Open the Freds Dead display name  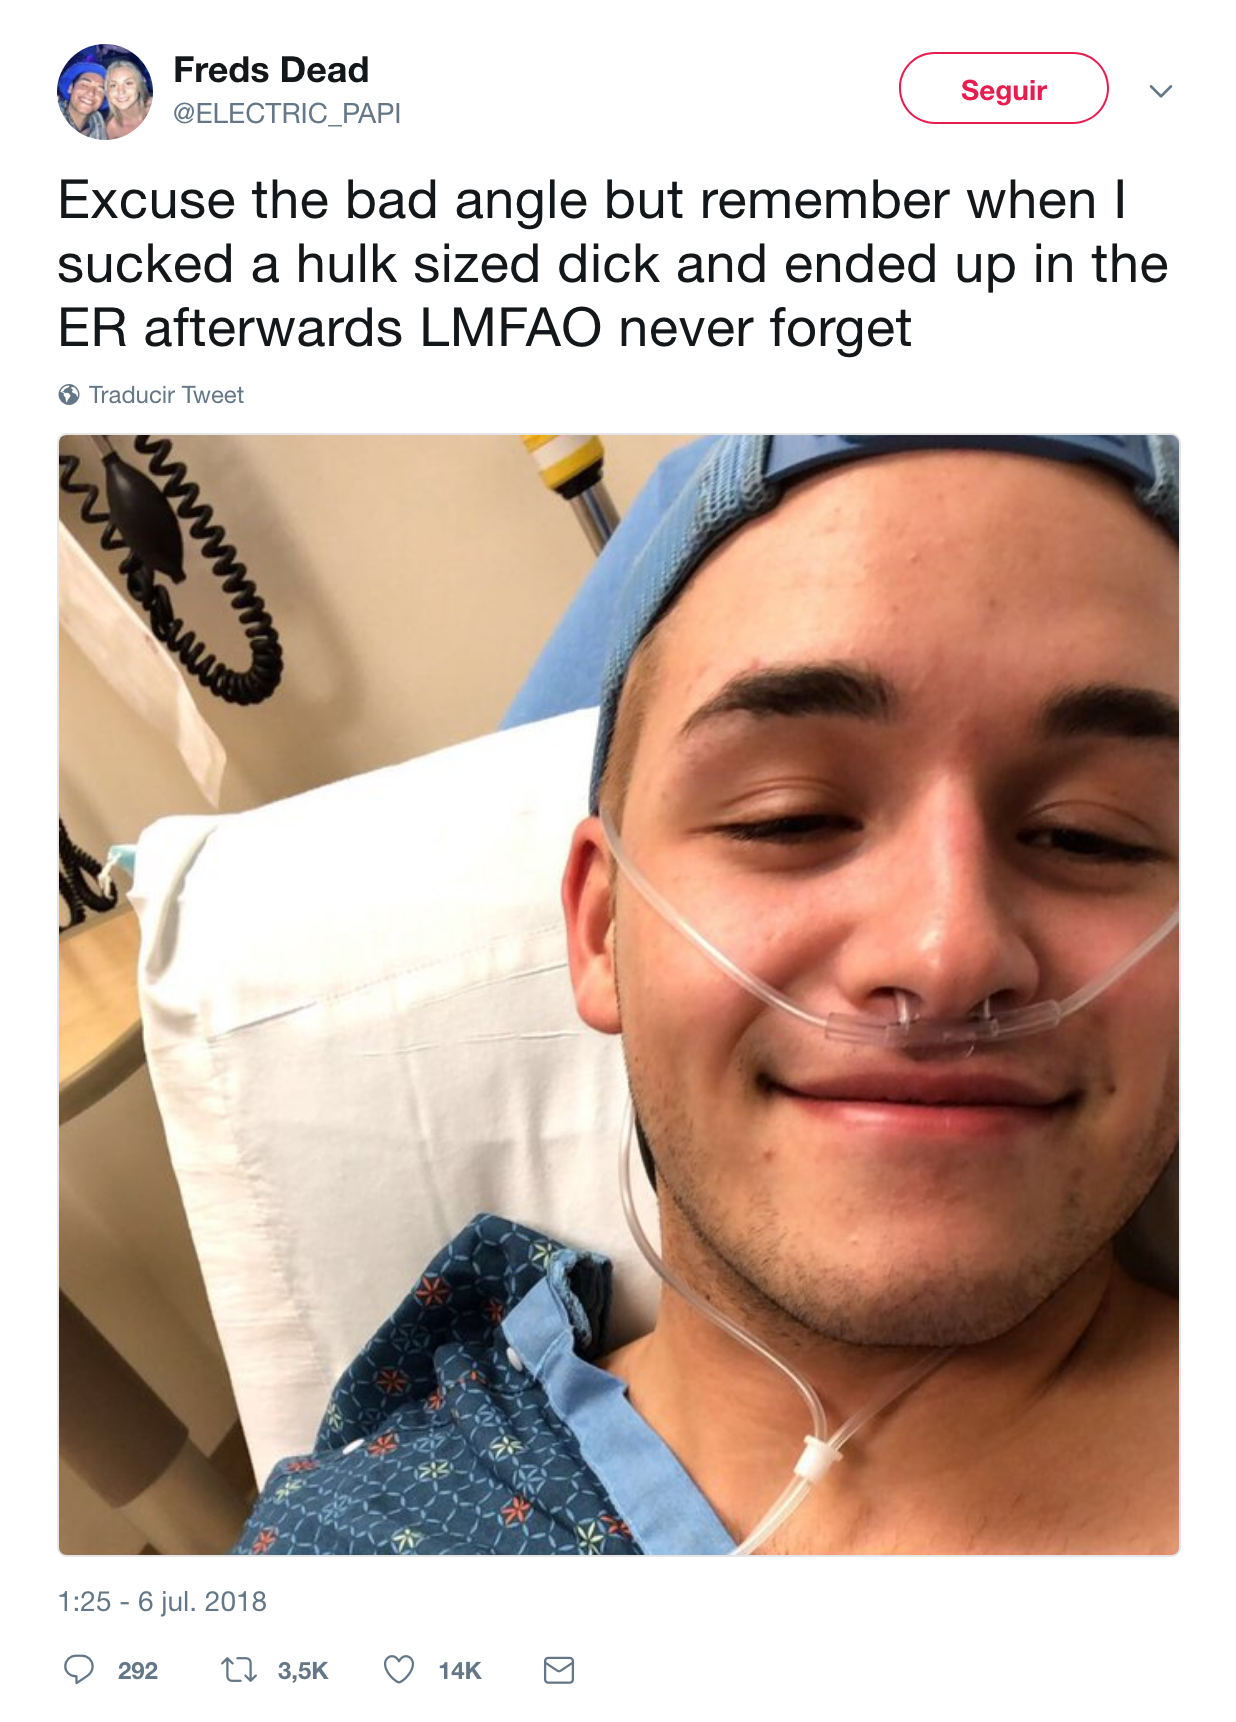271,70
